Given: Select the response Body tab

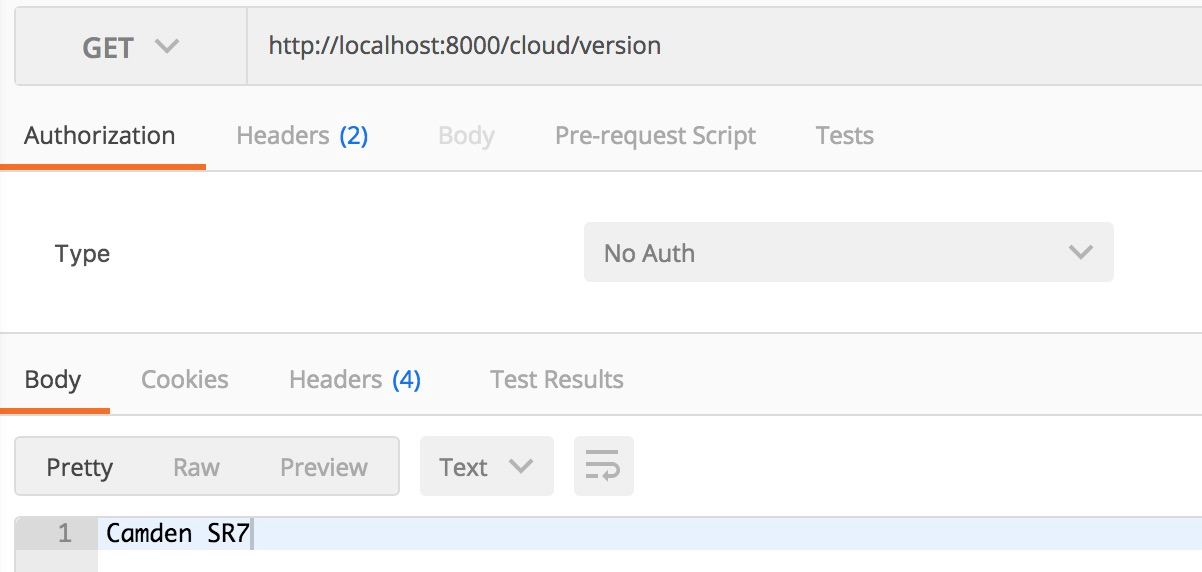Looking at the screenshot, I should 53,380.
